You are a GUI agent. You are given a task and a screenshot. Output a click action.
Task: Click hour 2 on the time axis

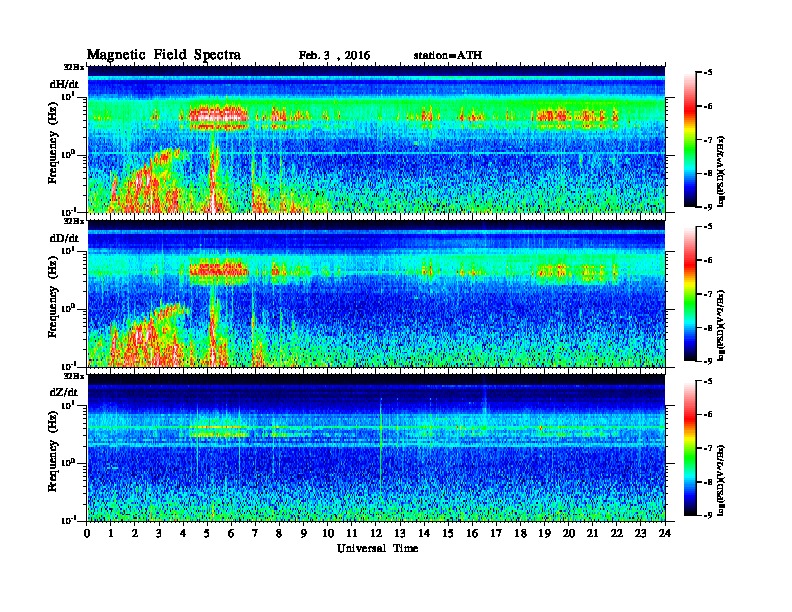tap(135, 534)
